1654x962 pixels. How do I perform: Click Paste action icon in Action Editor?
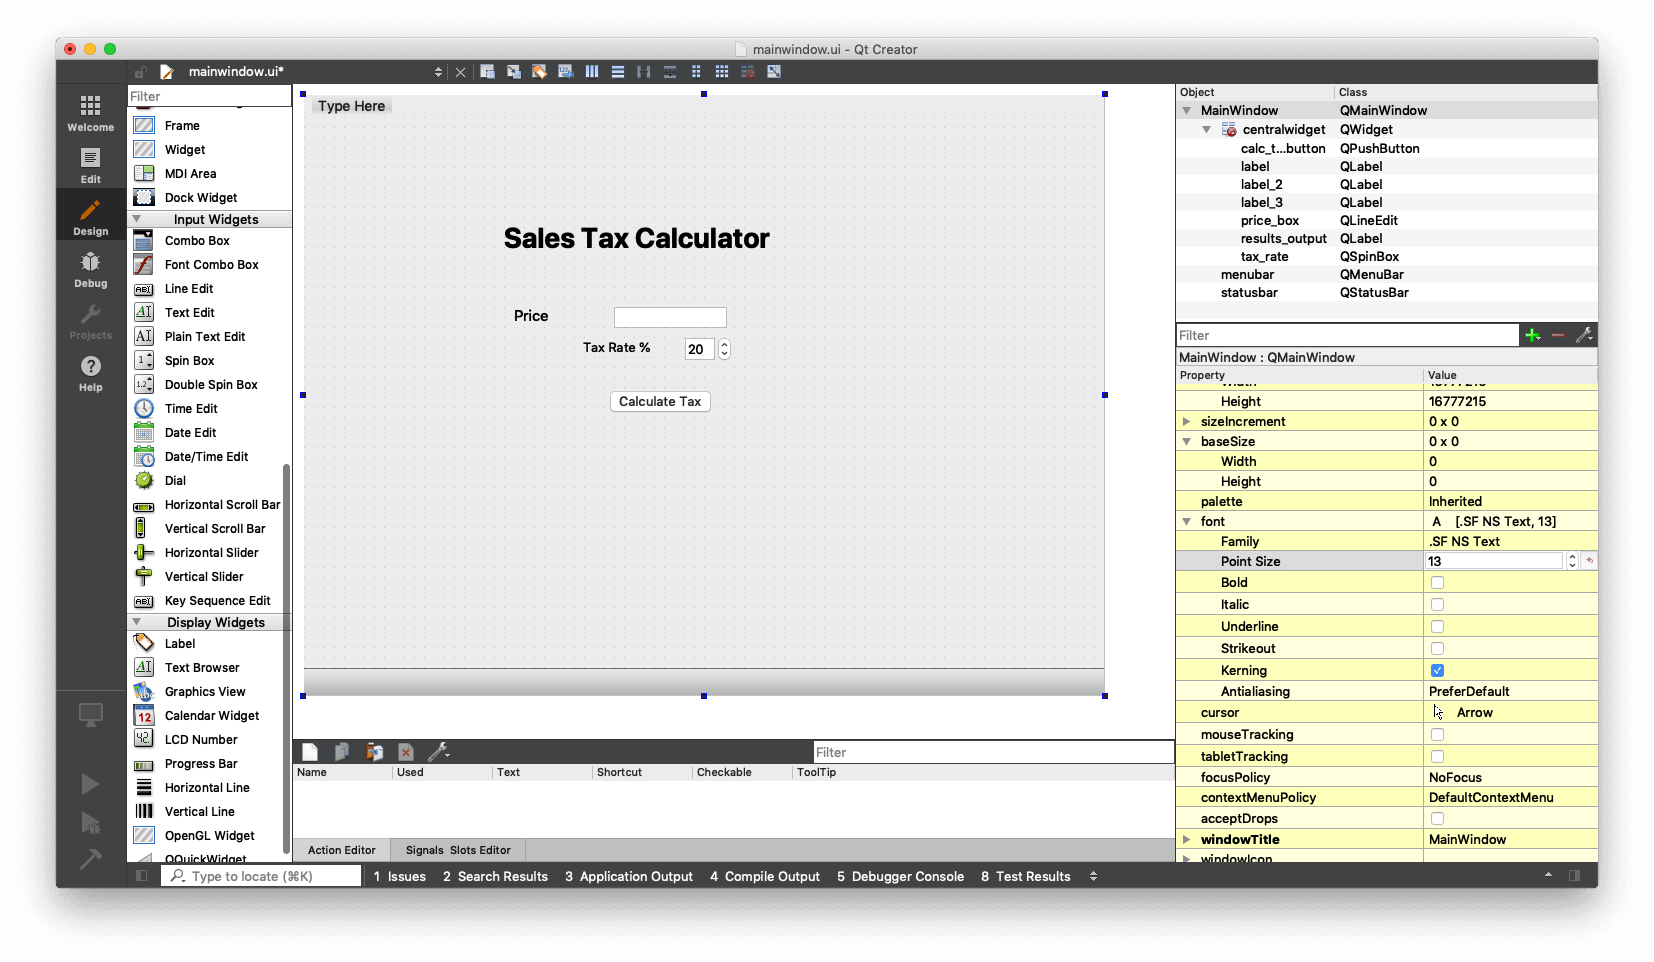[374, 752]
